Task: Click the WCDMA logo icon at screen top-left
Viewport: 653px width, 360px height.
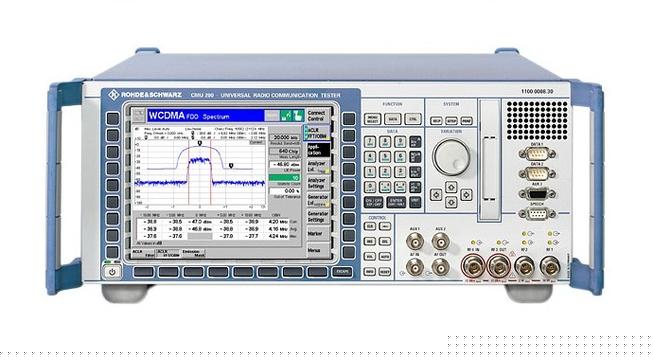Action: [x=139, y=115]
